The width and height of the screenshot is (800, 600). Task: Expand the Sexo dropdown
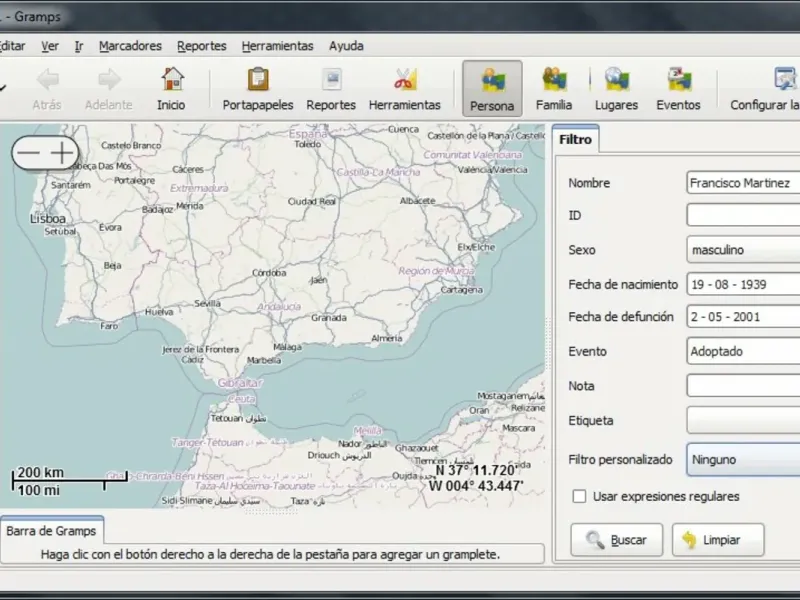744,250
